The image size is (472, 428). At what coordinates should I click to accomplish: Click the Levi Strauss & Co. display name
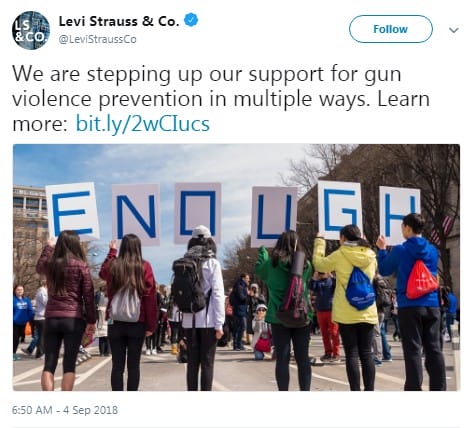click(119, 21)
